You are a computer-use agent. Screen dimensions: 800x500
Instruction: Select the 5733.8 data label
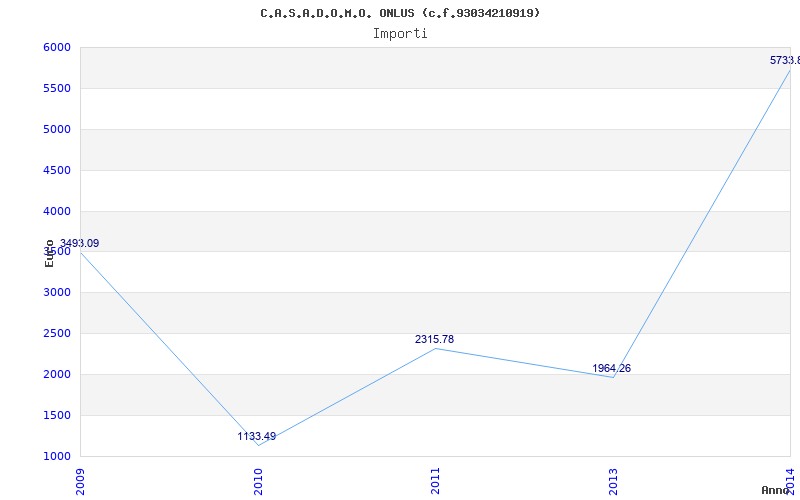click(x=785, y=60)
